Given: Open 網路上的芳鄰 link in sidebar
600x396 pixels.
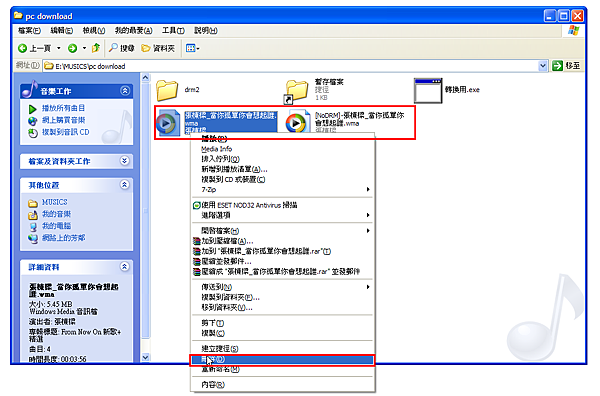Looking at the screenshot, I should click(x=64, y=238).
